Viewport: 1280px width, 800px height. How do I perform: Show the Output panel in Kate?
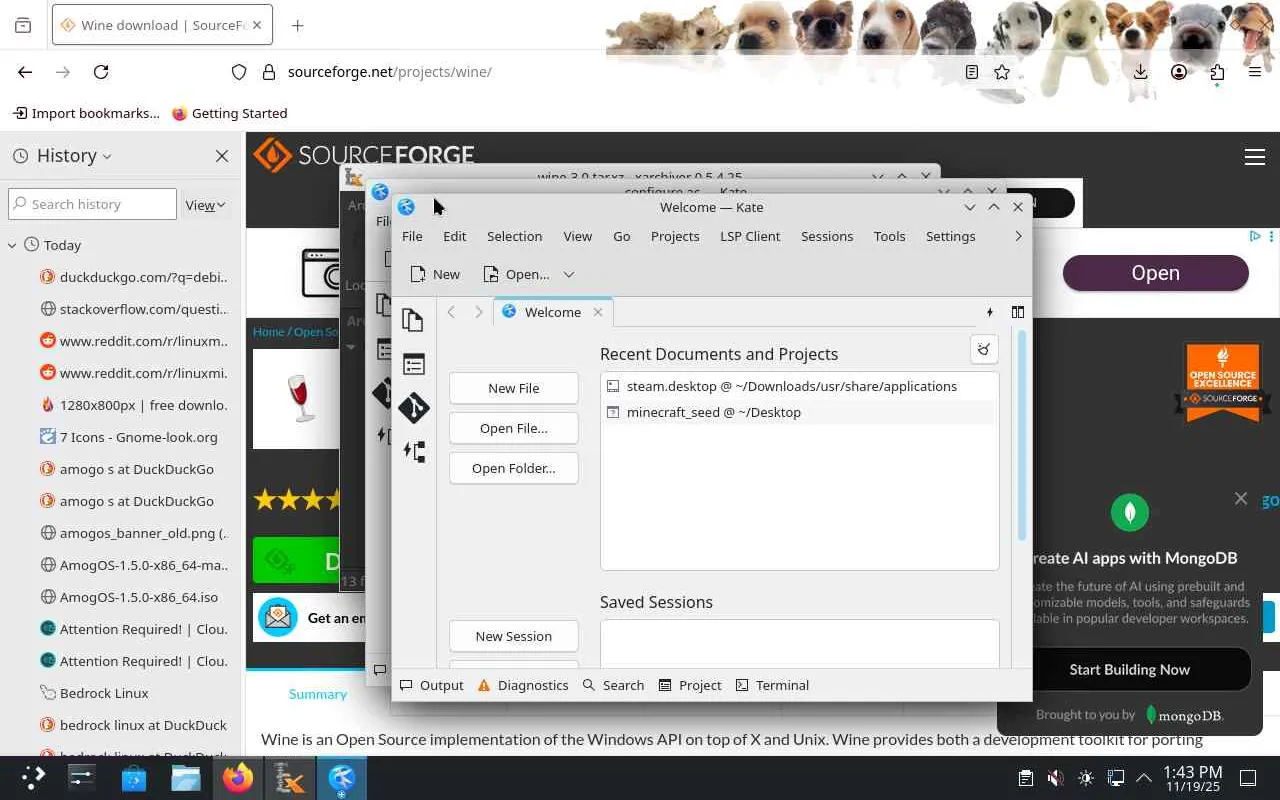click(432, 685)
